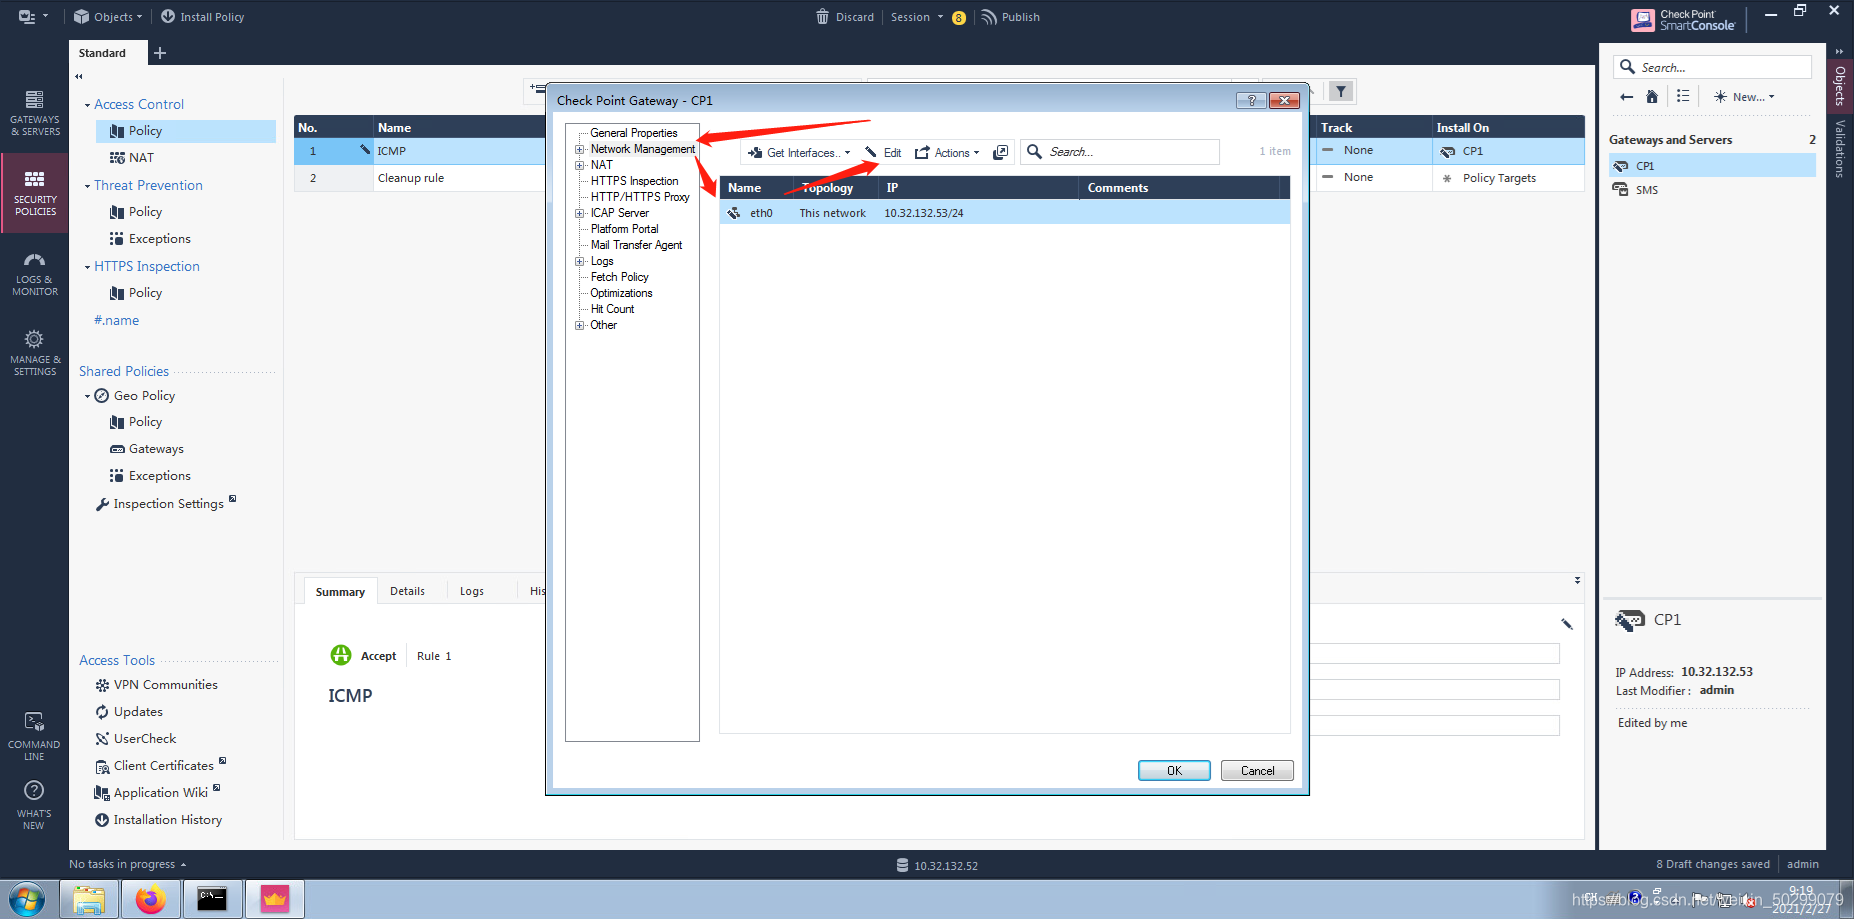Click the Windows Start button
This screenshot has width=1854, height=919.
pyautogui.click(x=27, y=900)
